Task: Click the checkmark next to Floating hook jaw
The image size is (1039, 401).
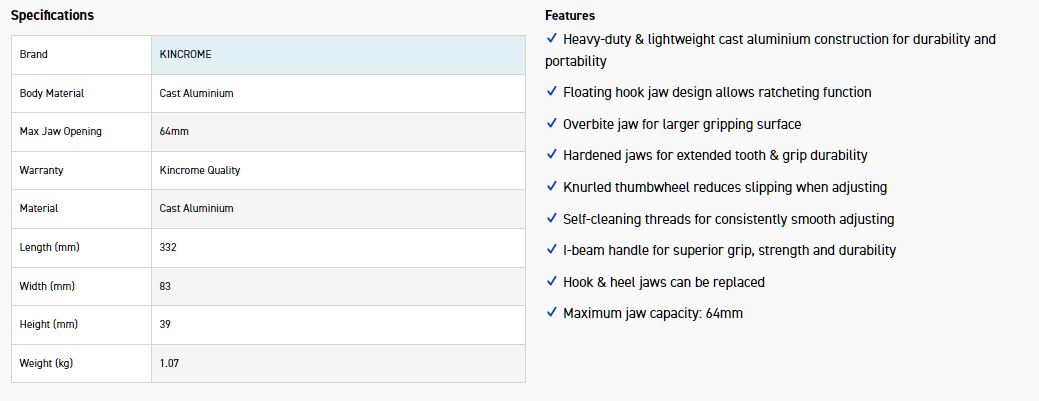Action: [552, 92]
